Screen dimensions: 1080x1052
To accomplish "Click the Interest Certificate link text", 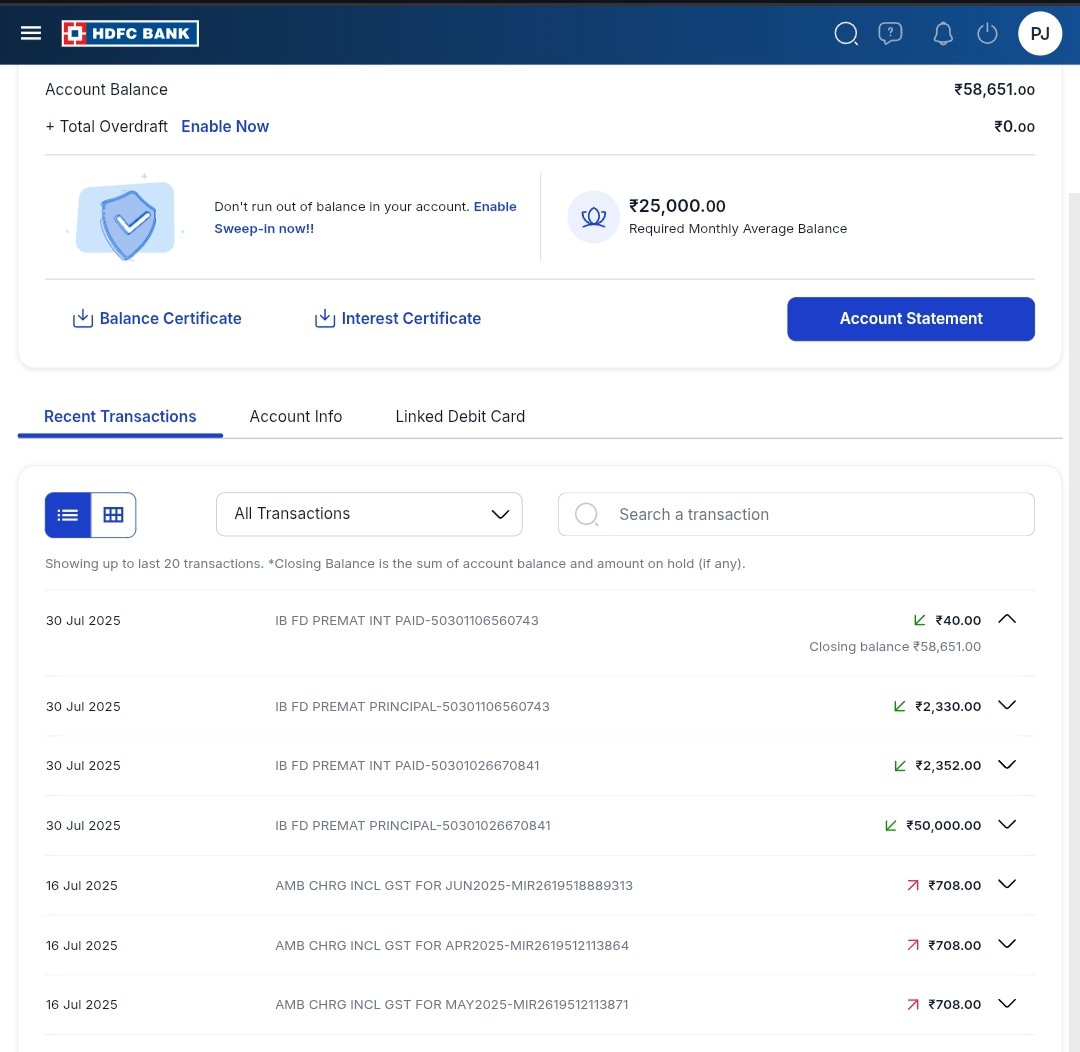I will tap(411, 318).
